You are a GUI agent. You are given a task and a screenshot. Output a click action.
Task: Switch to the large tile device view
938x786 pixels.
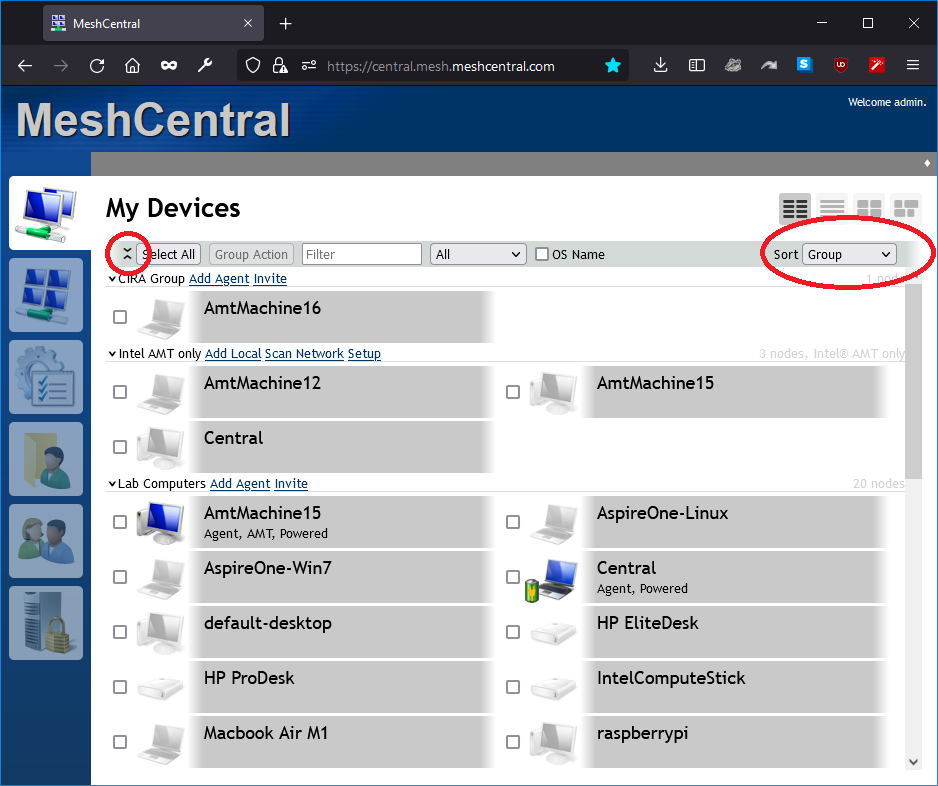tap(868, 208)
